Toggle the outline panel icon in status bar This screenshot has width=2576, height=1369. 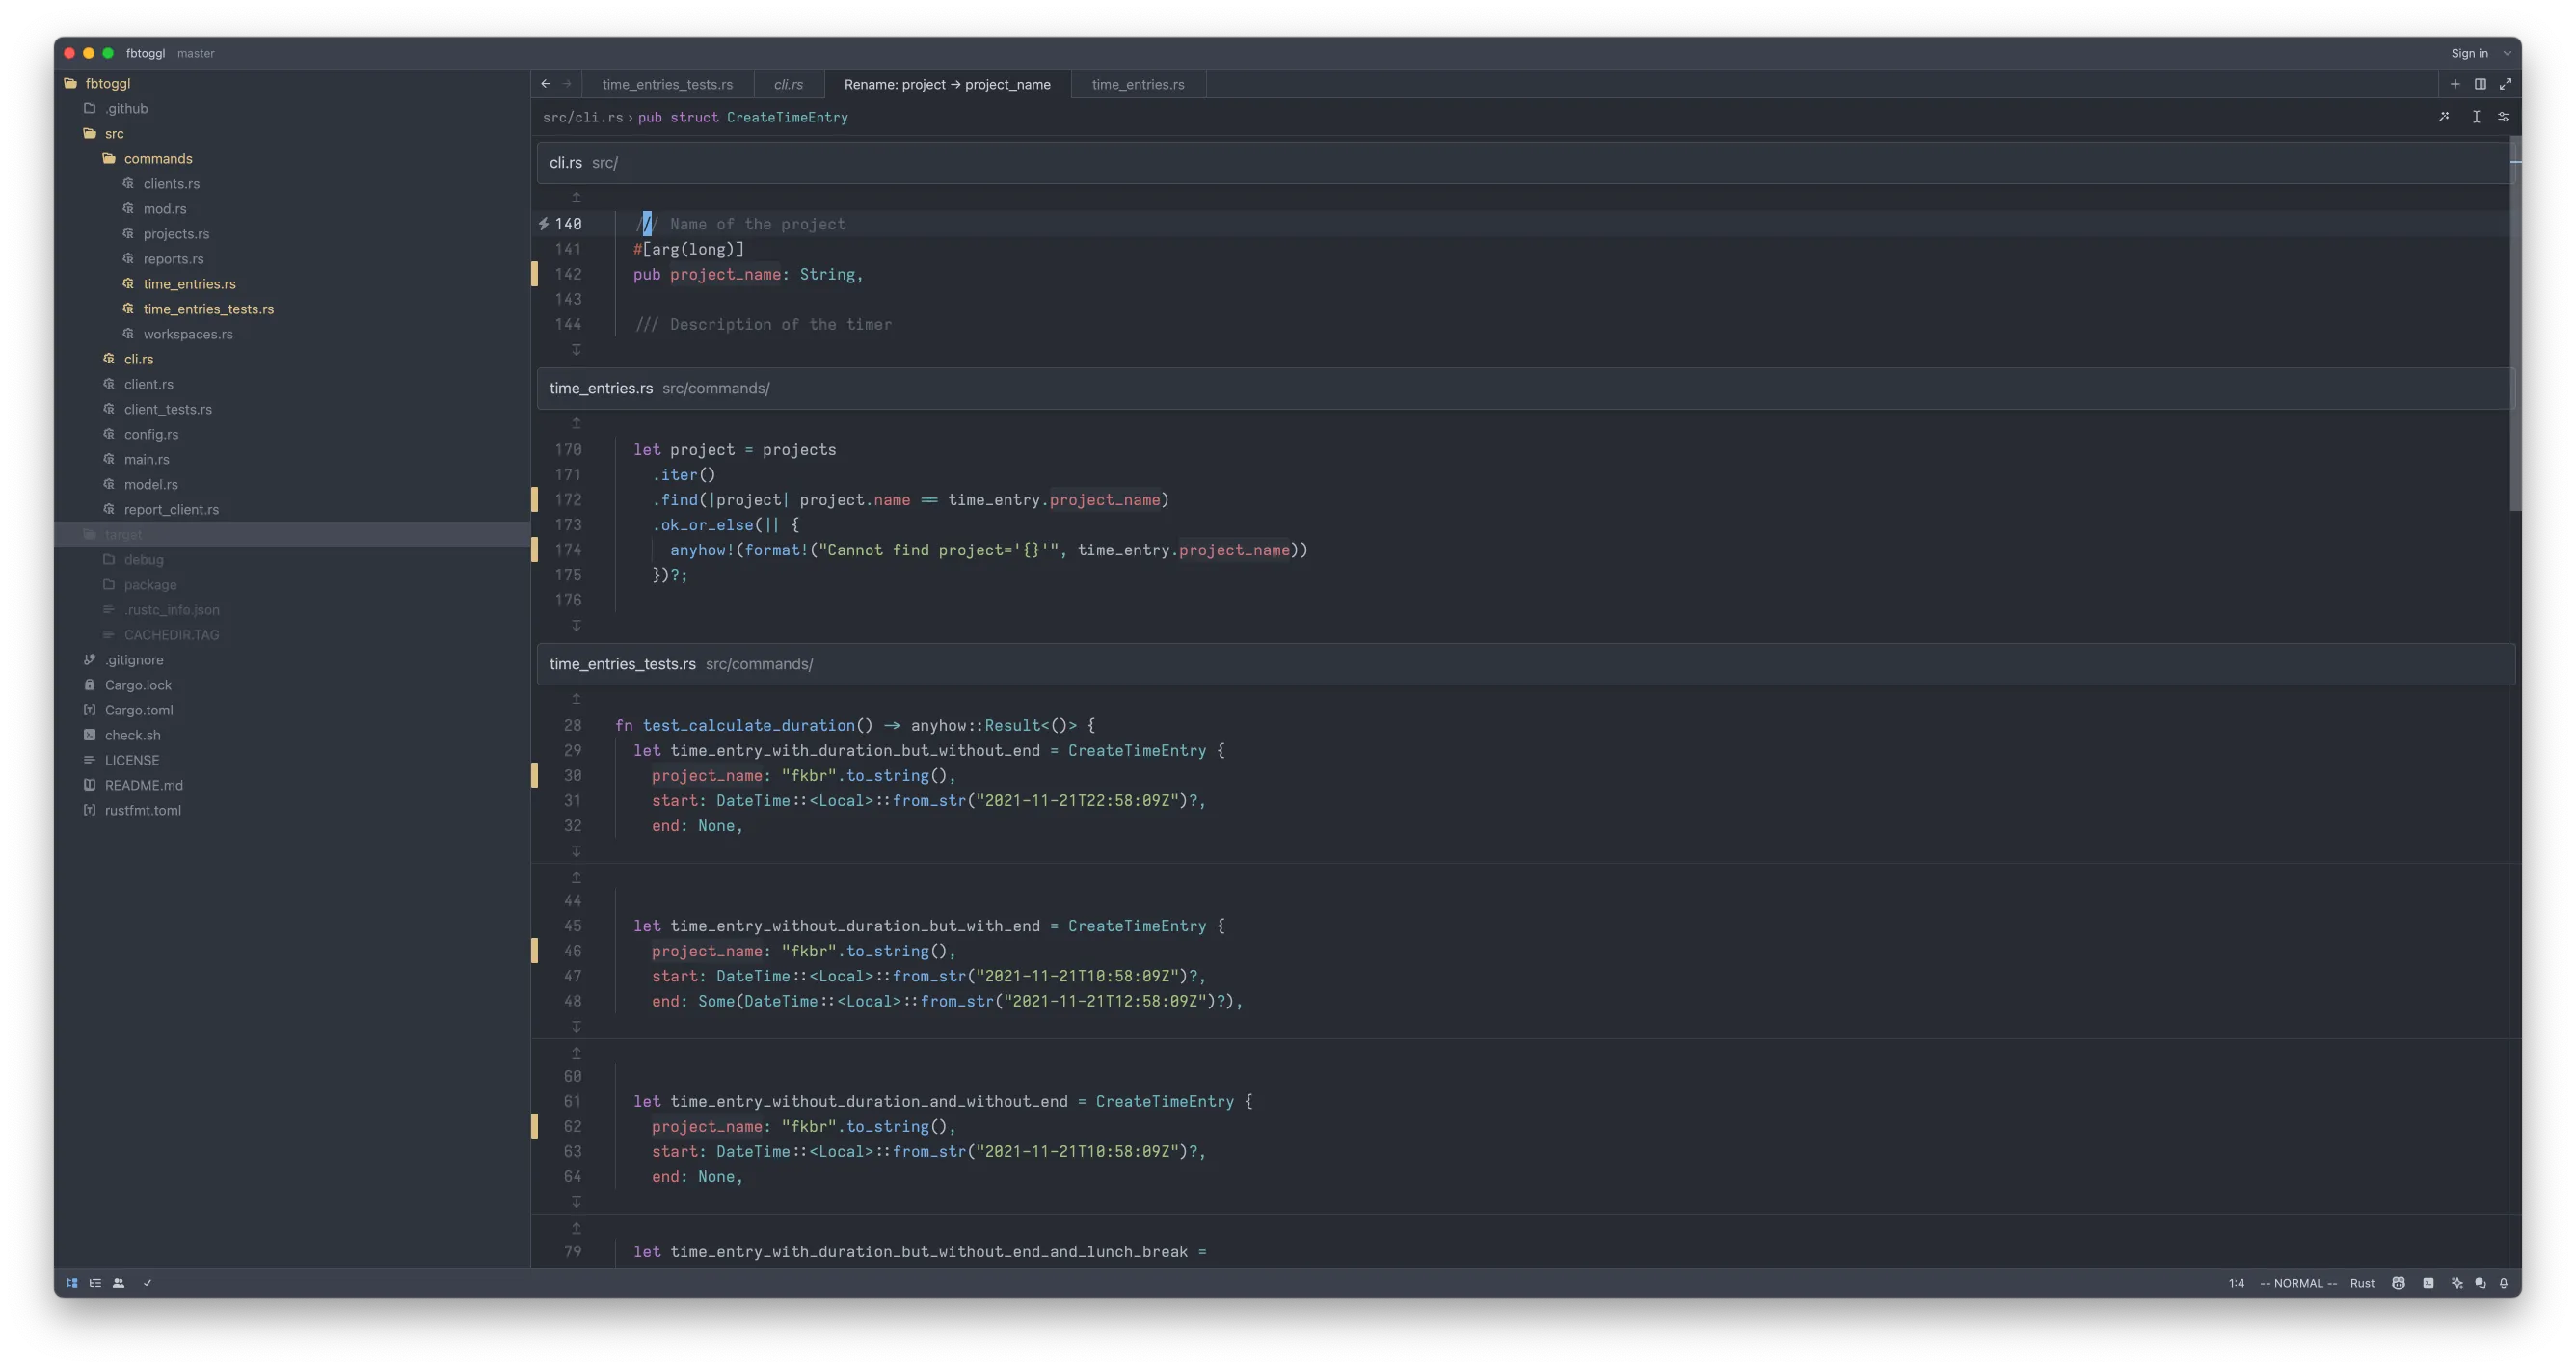point(95,1283)
